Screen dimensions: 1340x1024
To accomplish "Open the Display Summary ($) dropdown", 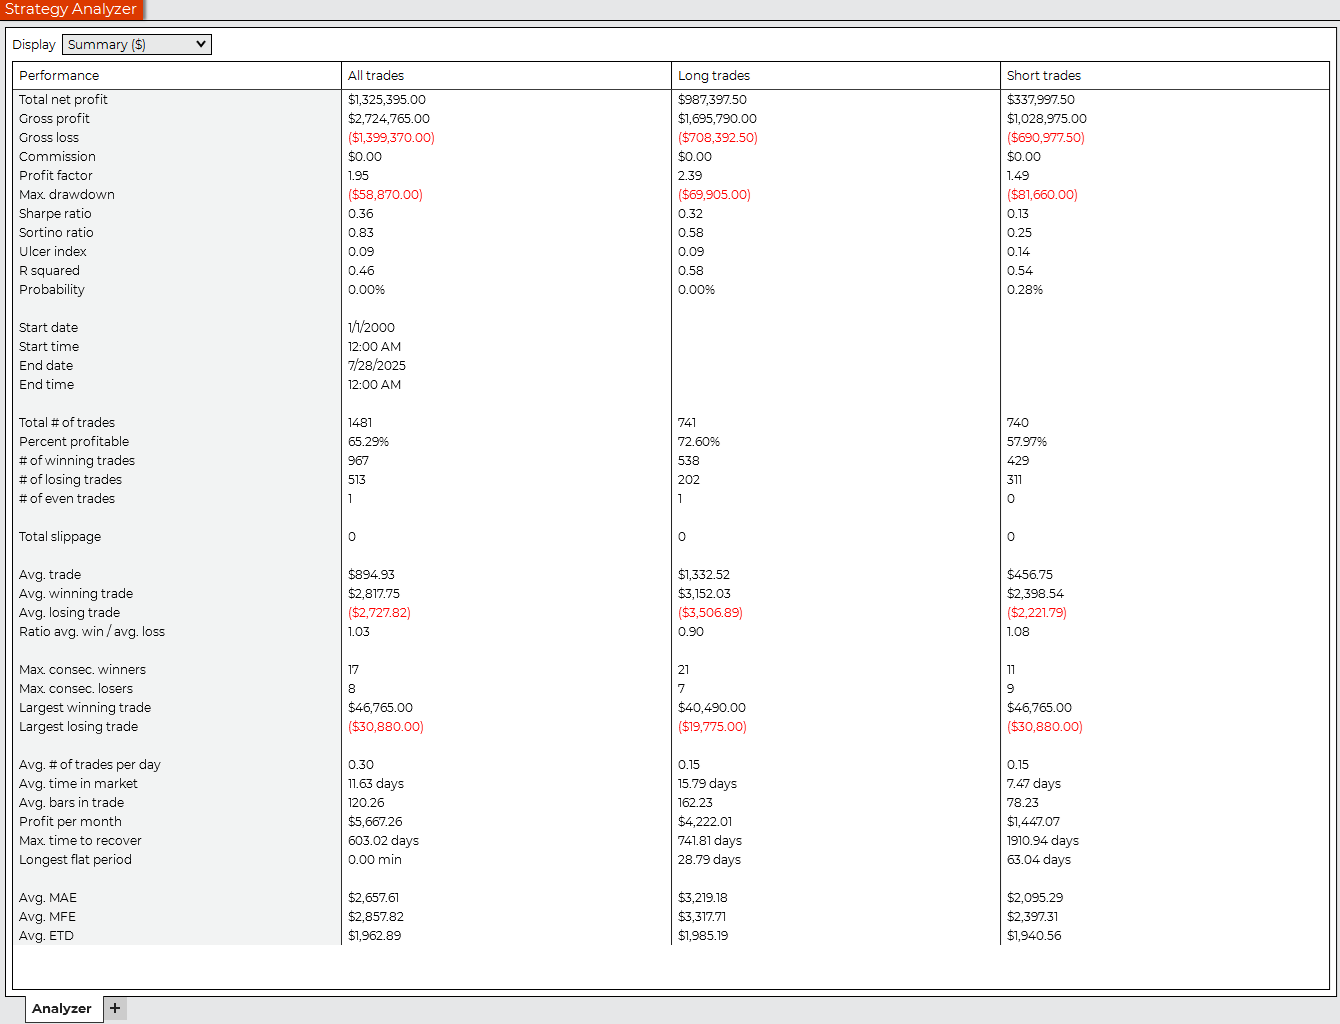I will click(137, 45).
